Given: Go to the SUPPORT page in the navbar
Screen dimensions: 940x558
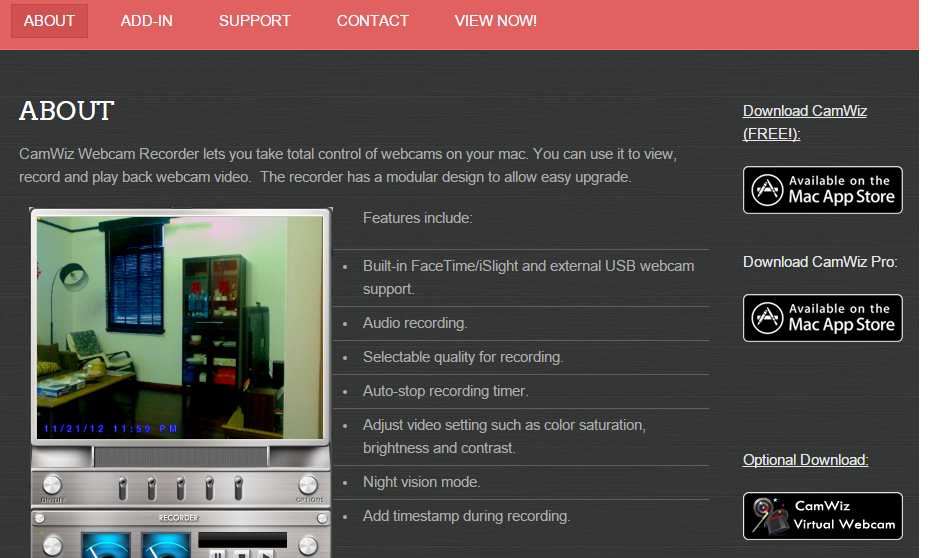Looking at the screenshot, I should tap(255, 21).
